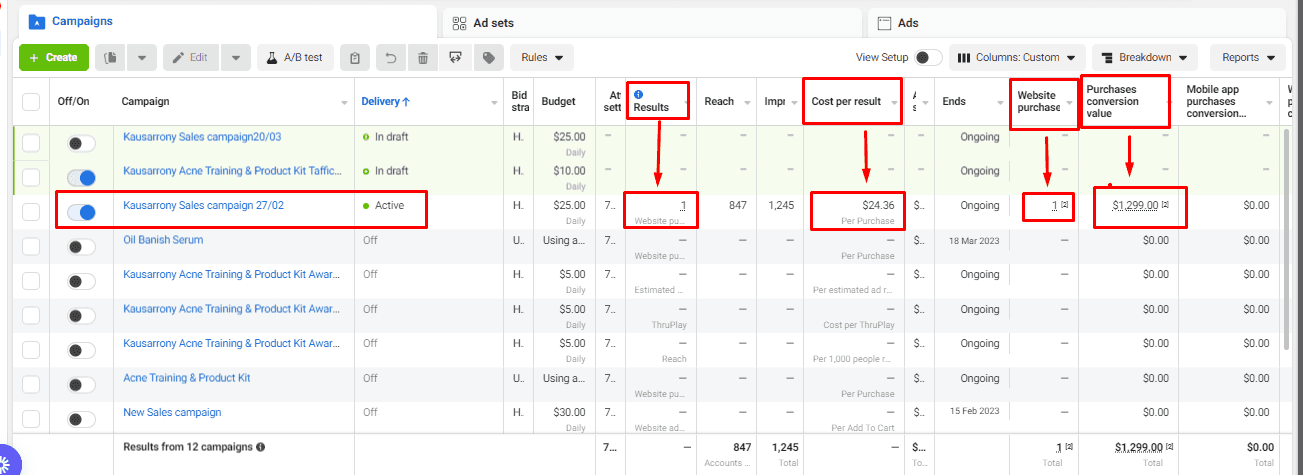Turn on Acne Training & Product Kit switch
This screenshot has width=1303, height=475.
82,385
